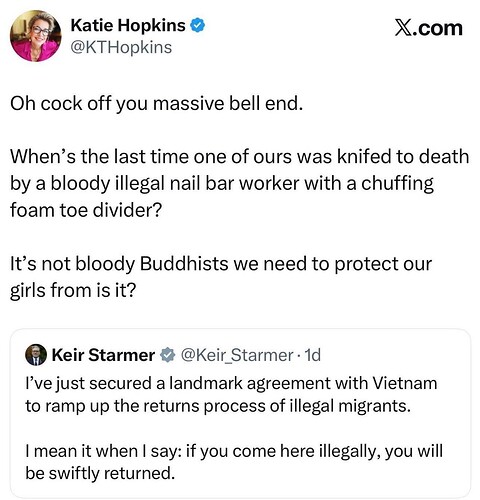
Task: Click the Katie Hopkins display name
Action: 128,25
